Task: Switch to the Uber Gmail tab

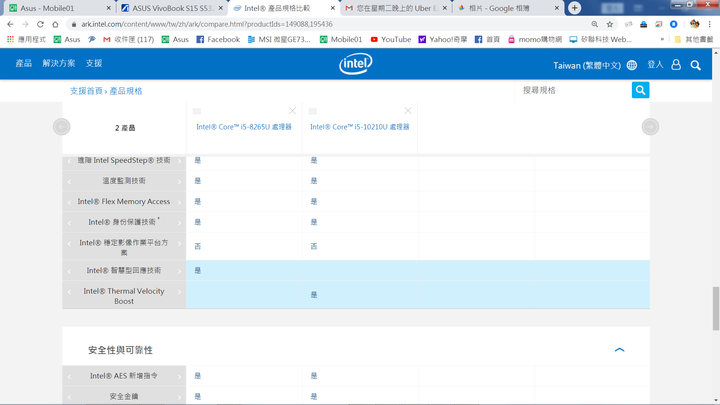Action: coord(395,8)
